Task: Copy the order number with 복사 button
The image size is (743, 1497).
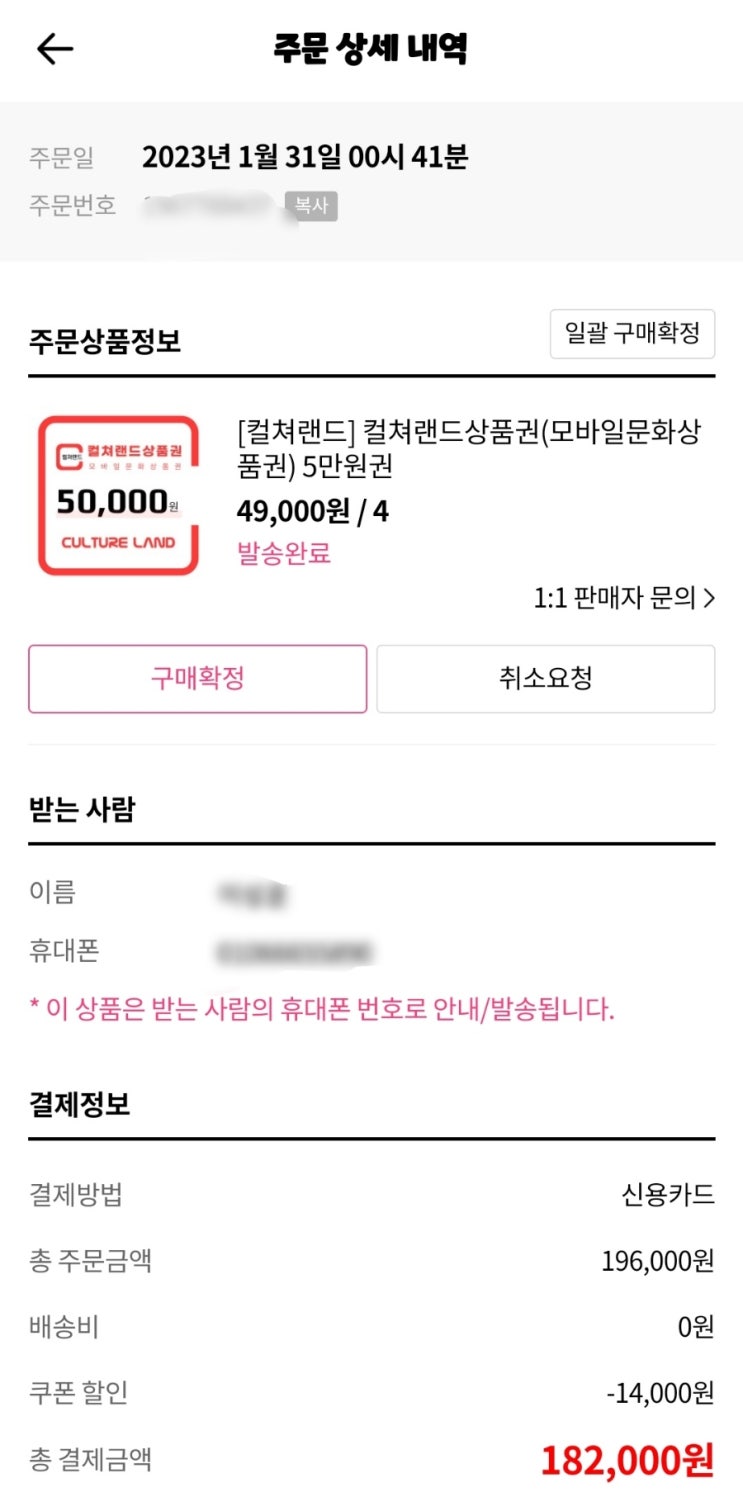Action: [311, 206]
